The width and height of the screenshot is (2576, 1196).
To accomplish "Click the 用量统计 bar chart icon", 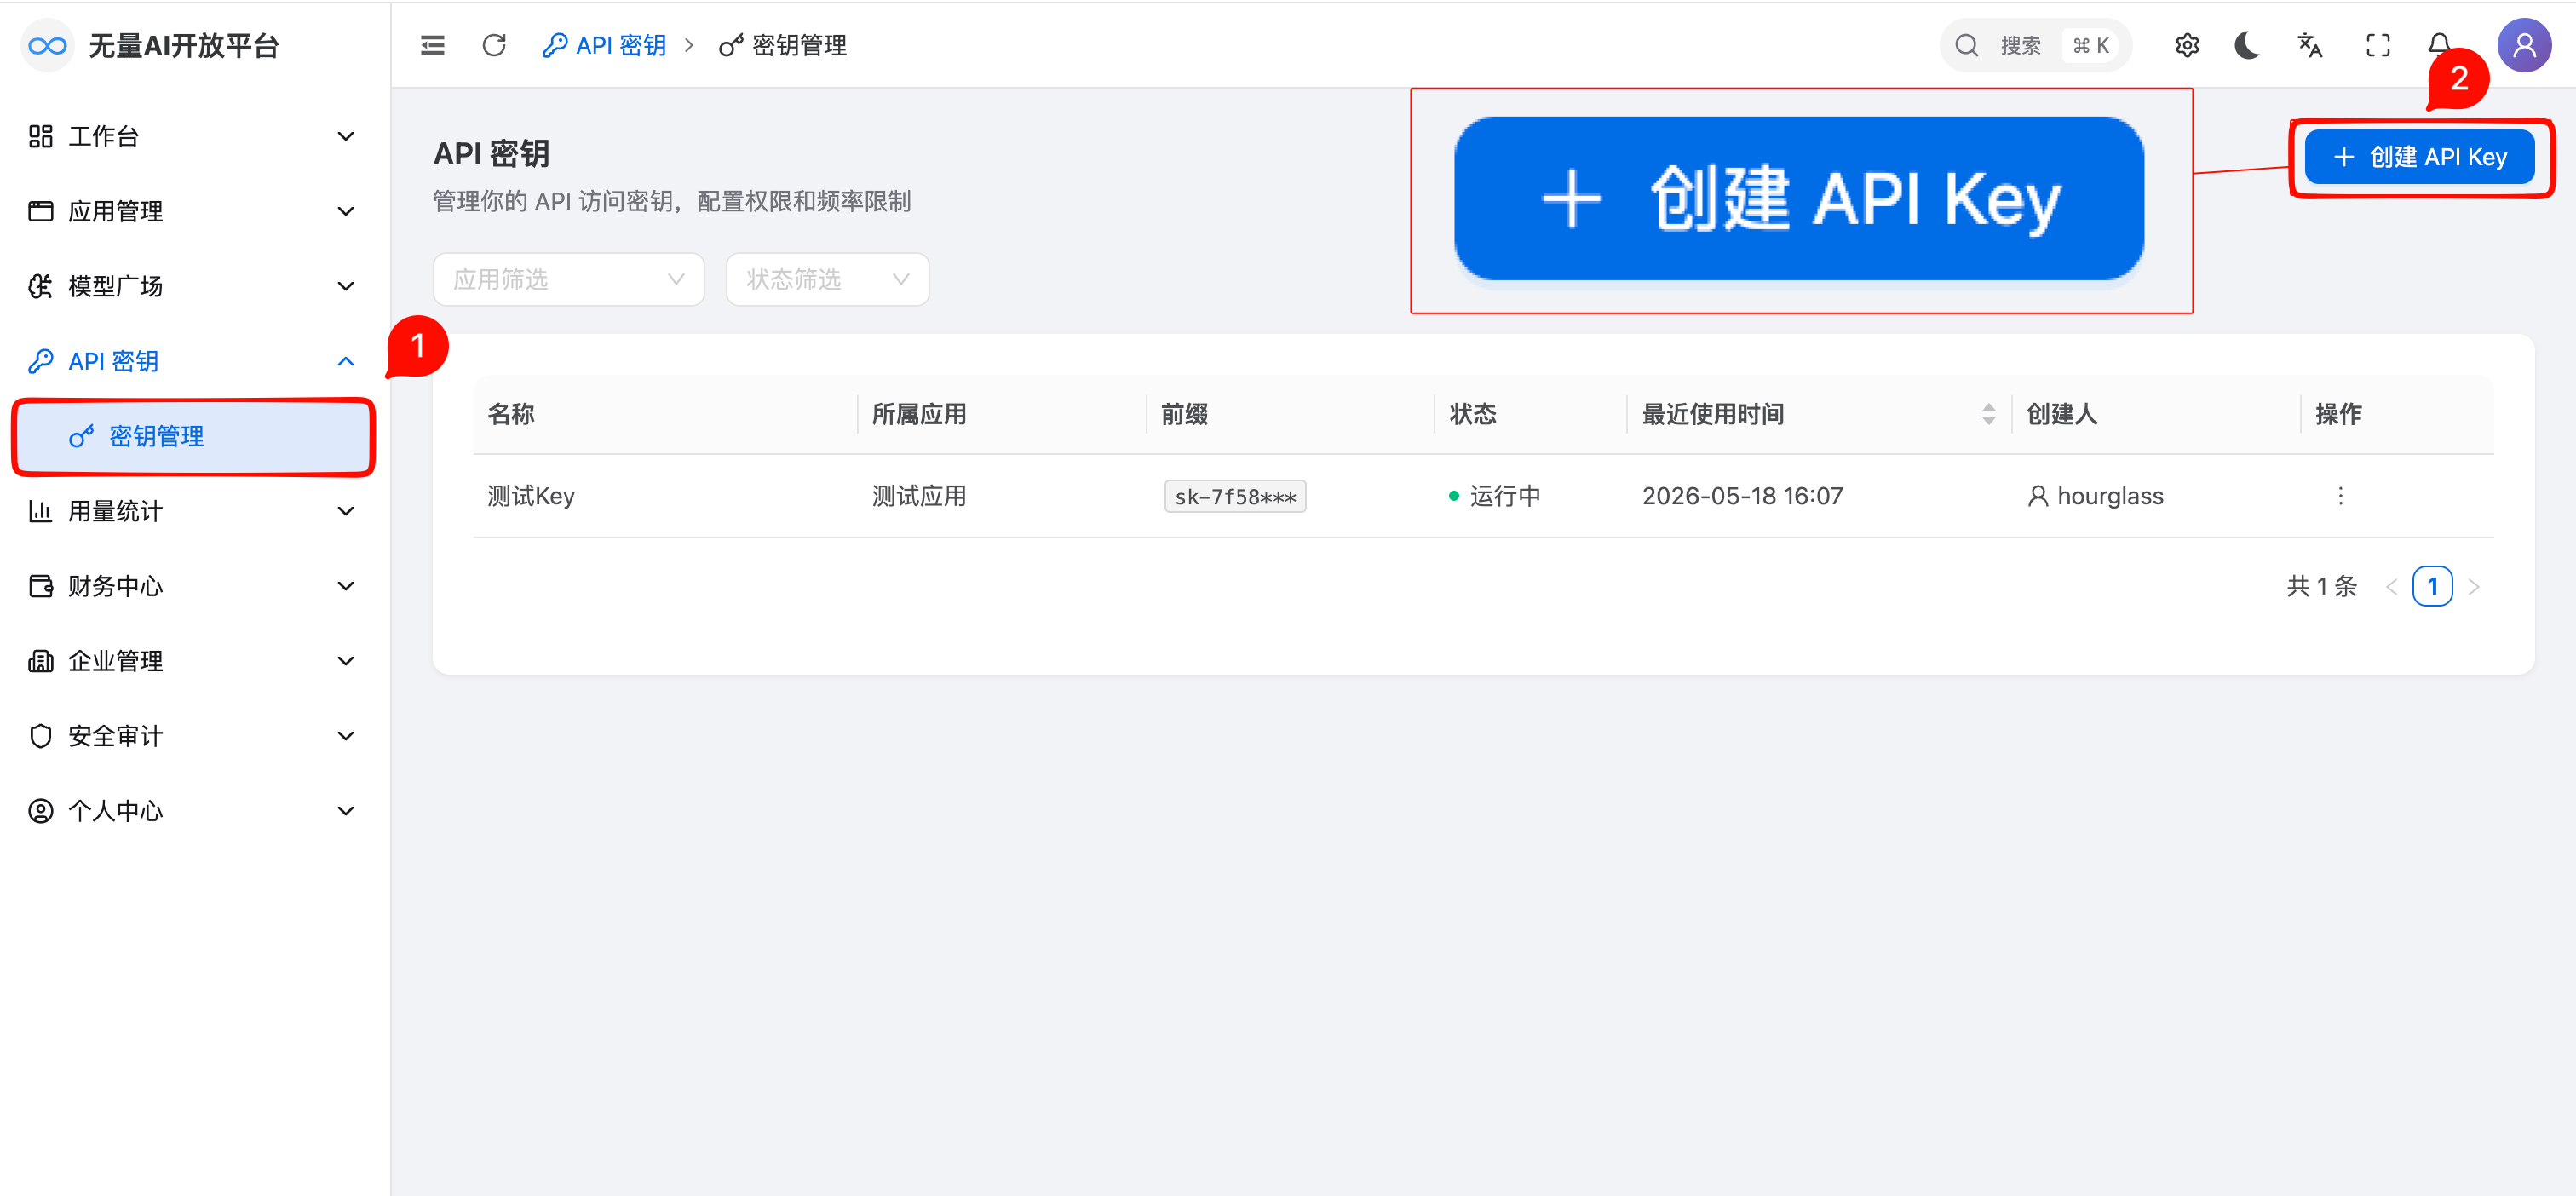I will (x=40, y=511).
